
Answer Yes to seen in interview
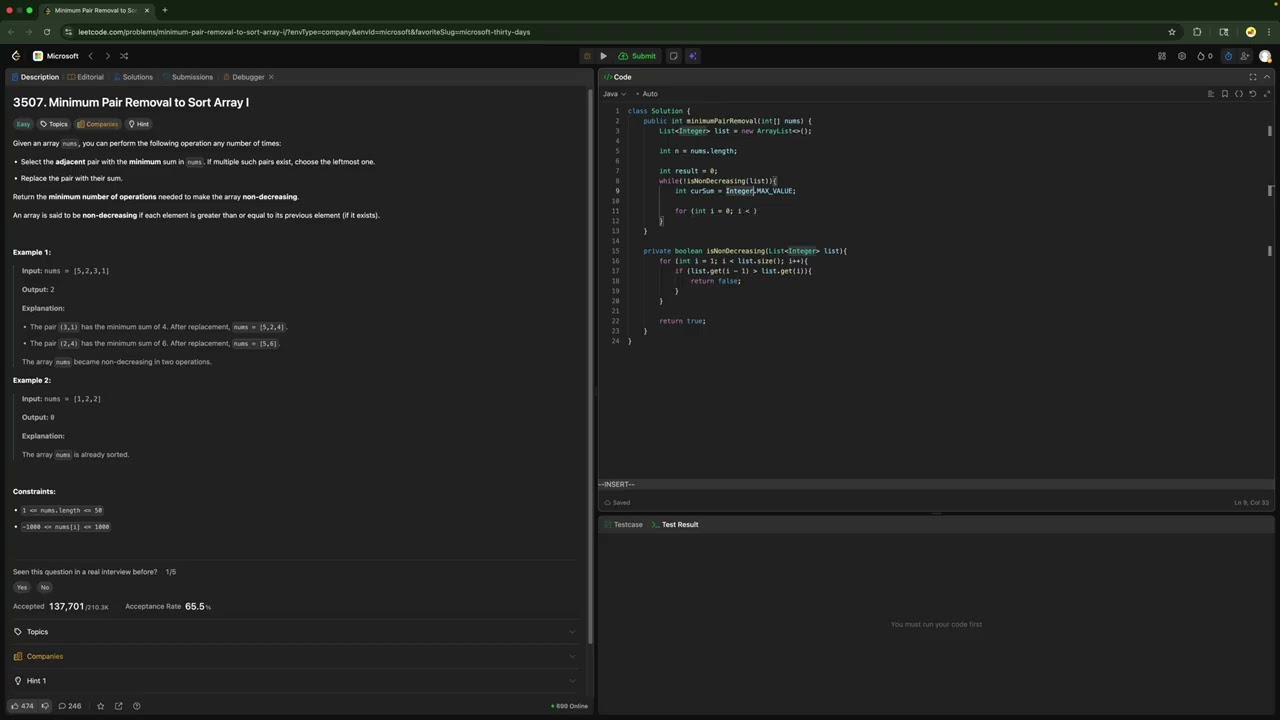coord(22,588)
